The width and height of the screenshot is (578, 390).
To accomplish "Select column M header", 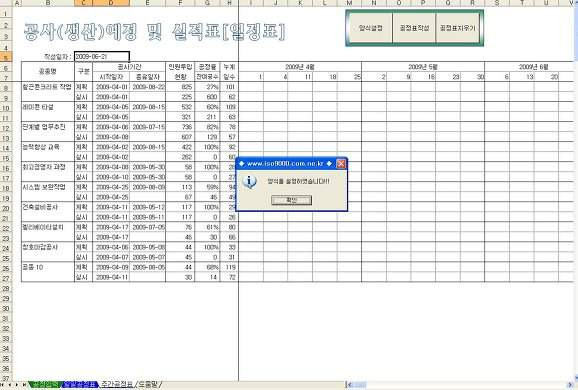I will coord(349,3).
